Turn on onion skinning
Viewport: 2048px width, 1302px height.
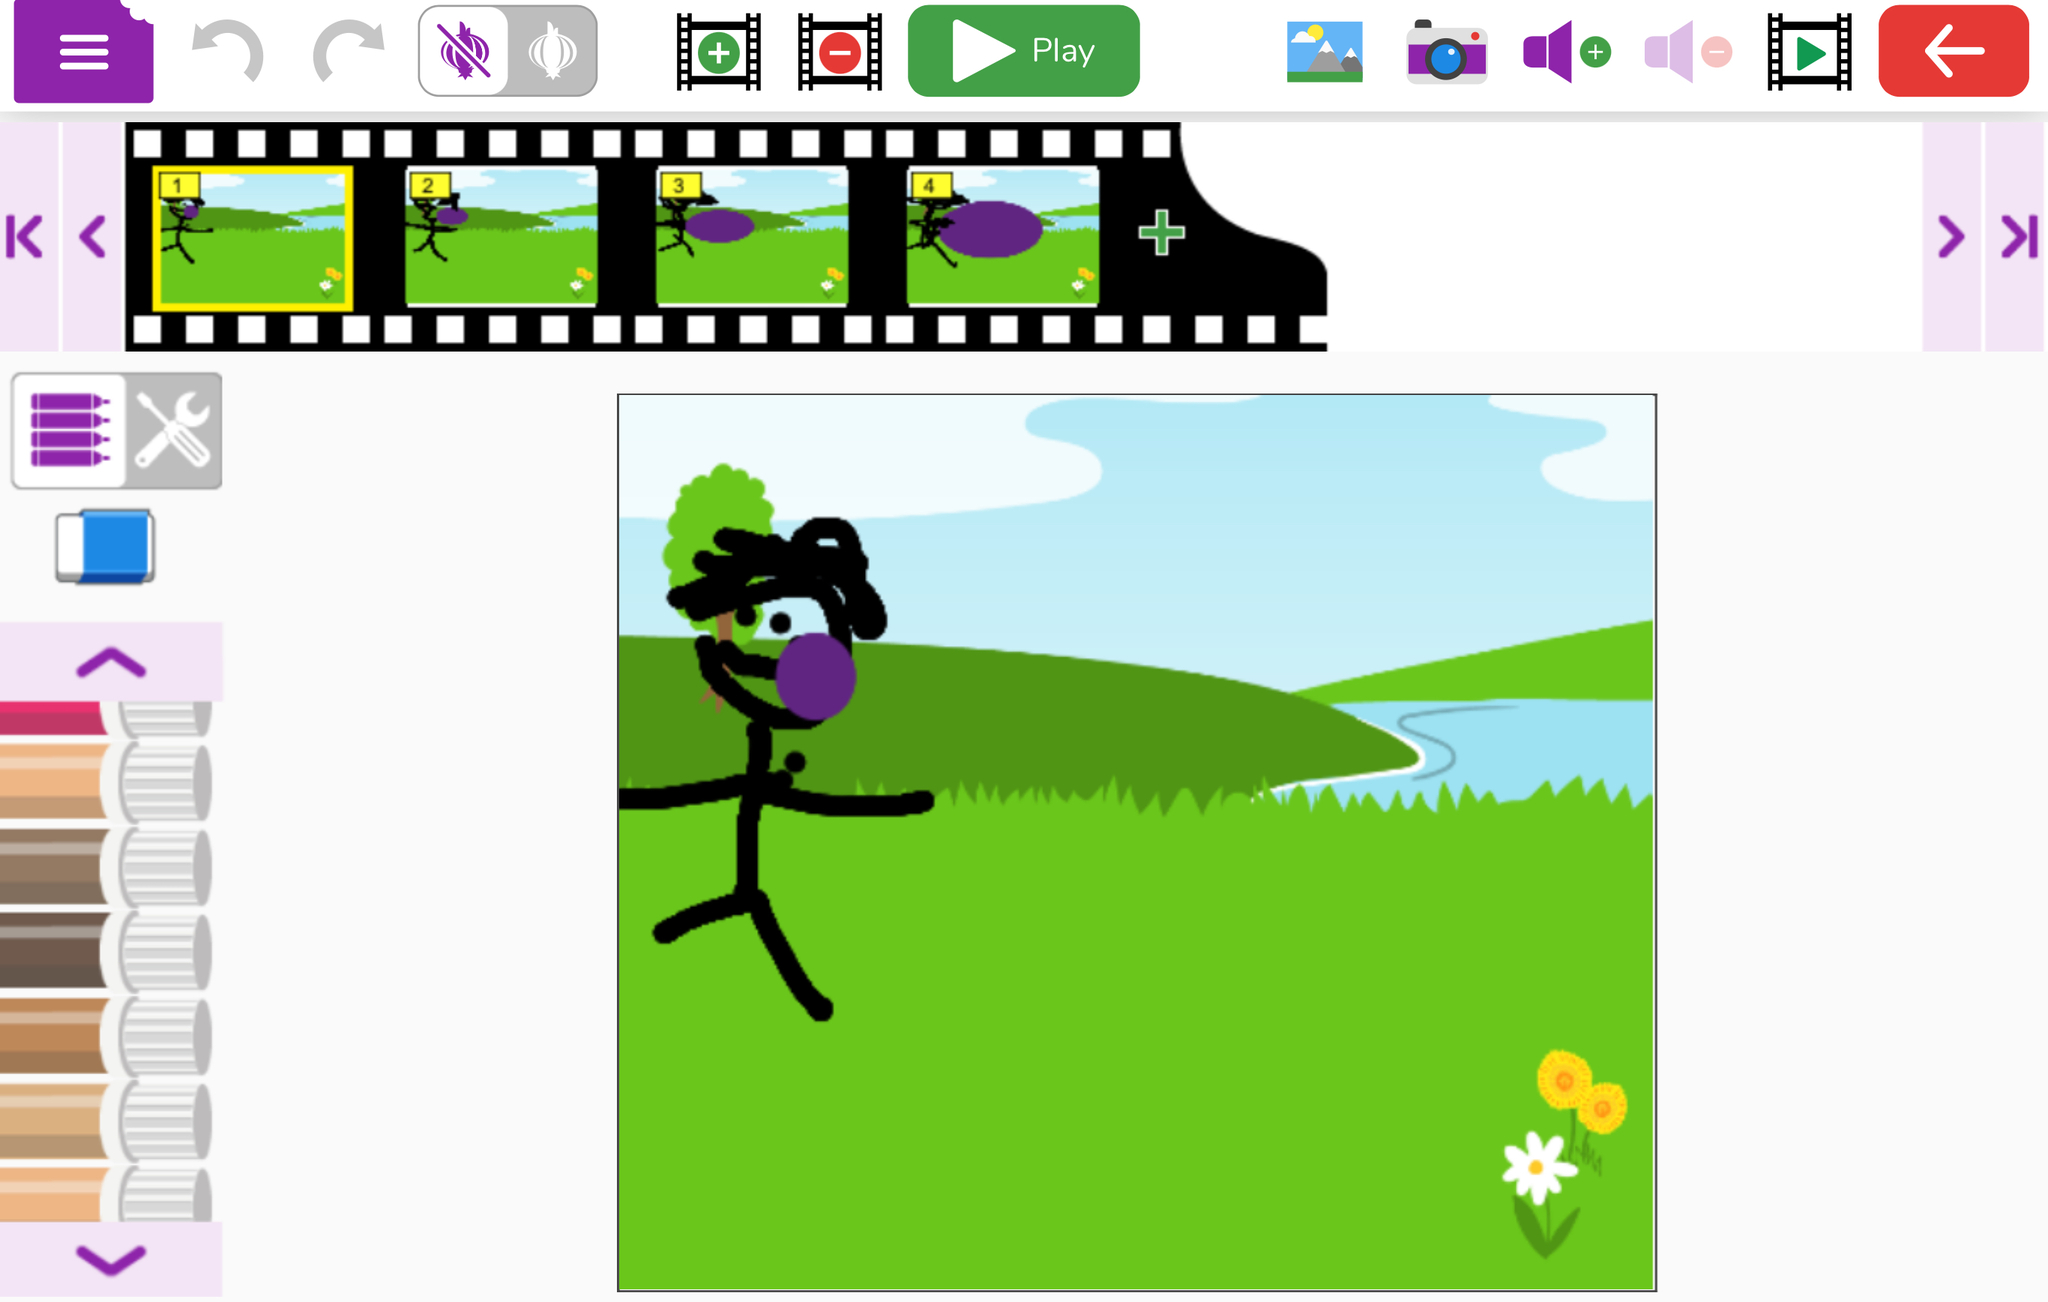coord(552,52)
